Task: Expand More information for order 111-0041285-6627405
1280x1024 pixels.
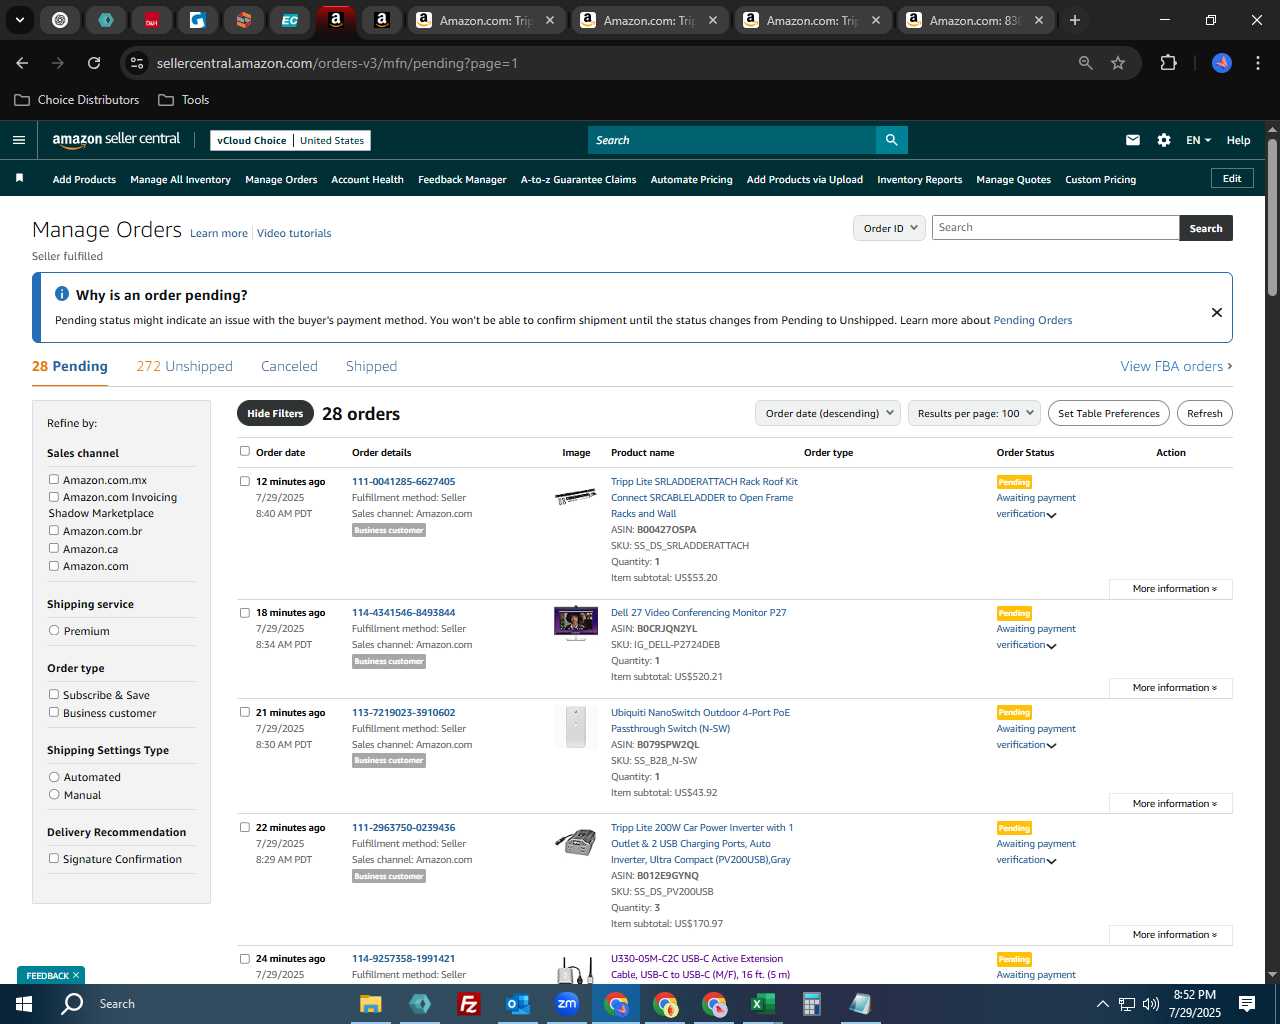Action: [1171, 589]
